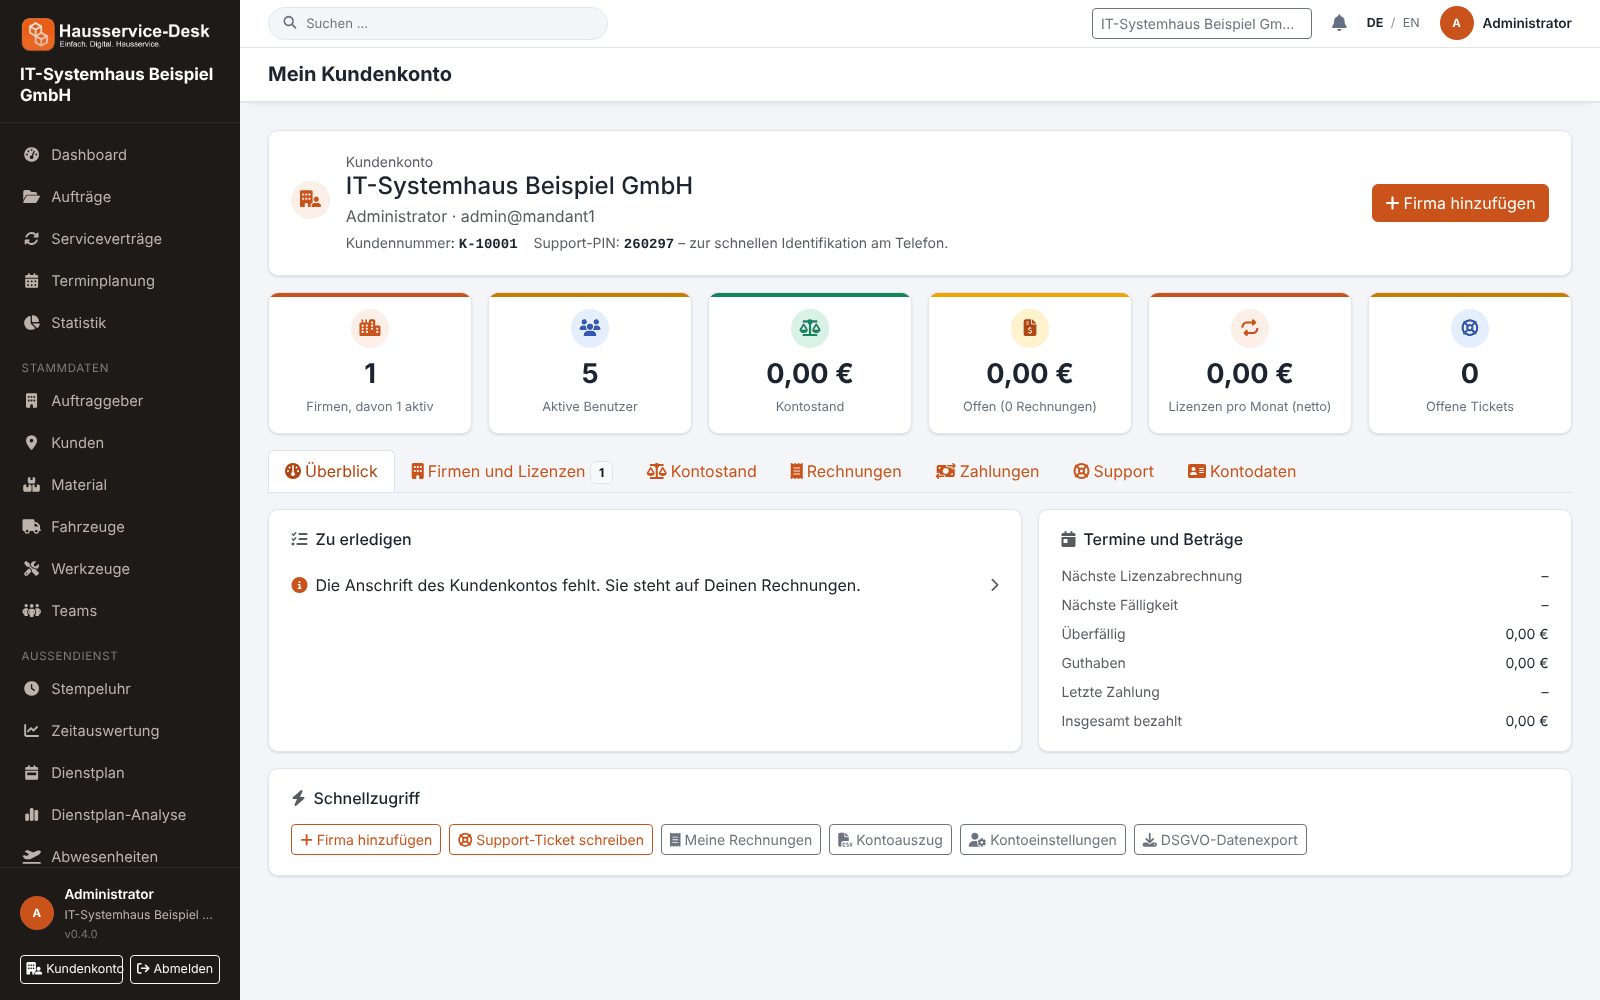1600x1000 pixels.
Task: Open Fahrzeuge in the sidebar
Action: click(120, 527)
